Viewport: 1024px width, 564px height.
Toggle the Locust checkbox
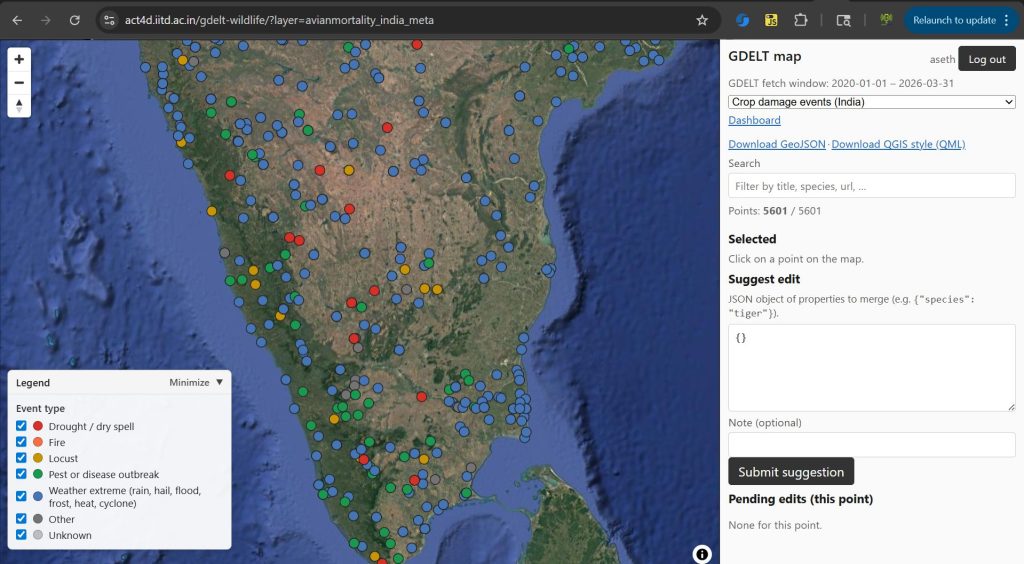[22, 458]
